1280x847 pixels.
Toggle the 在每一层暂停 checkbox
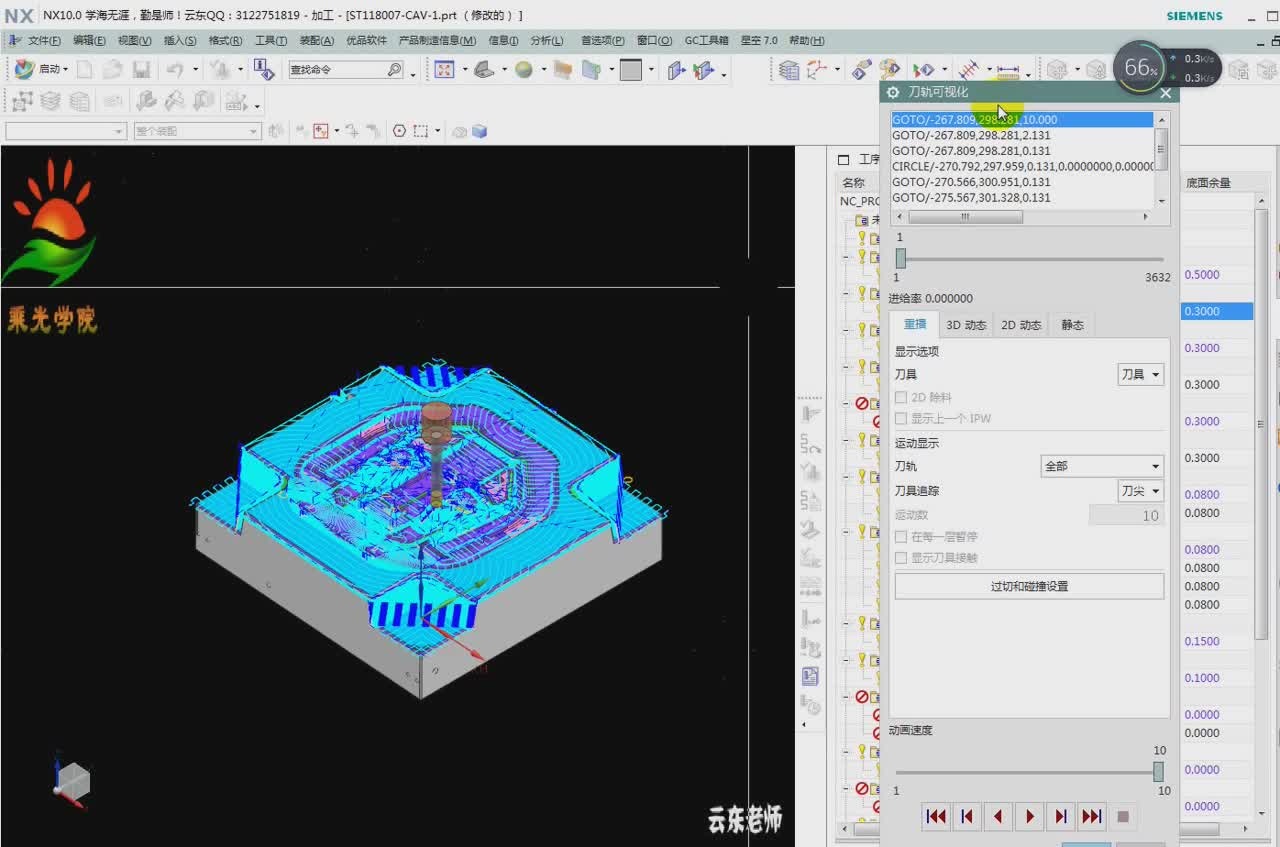click(x=901, y=537)
